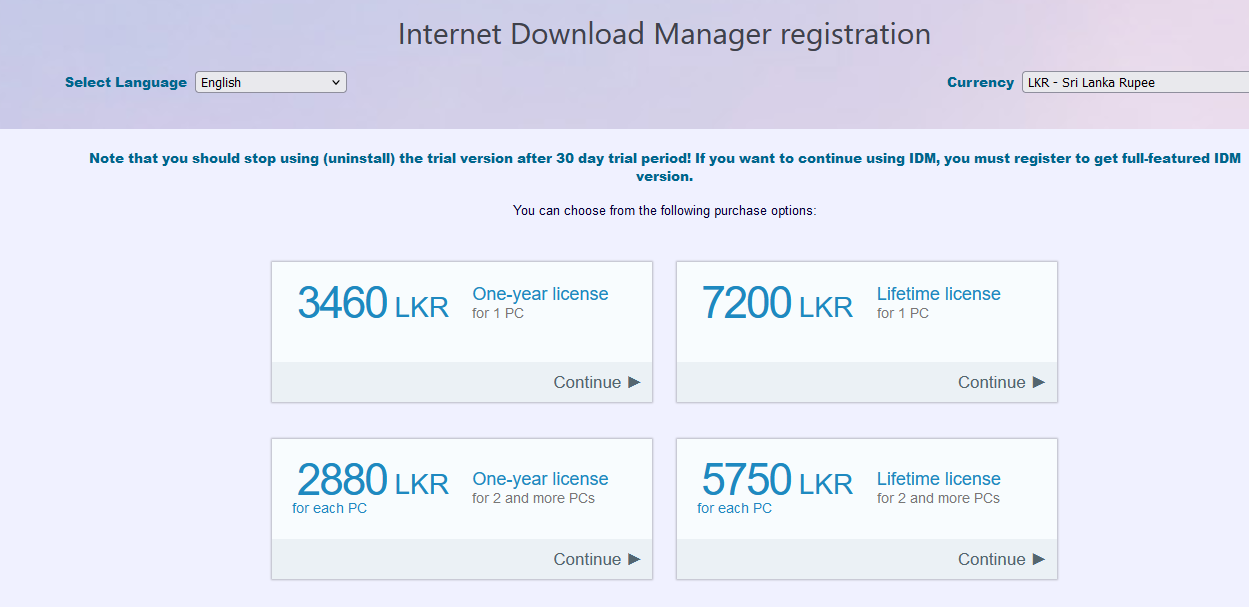Click 'for 2 and more PCs' under One-year license
Viewport: 1249px width, 607px height.
pyautogui.click(x=533, y=498)
